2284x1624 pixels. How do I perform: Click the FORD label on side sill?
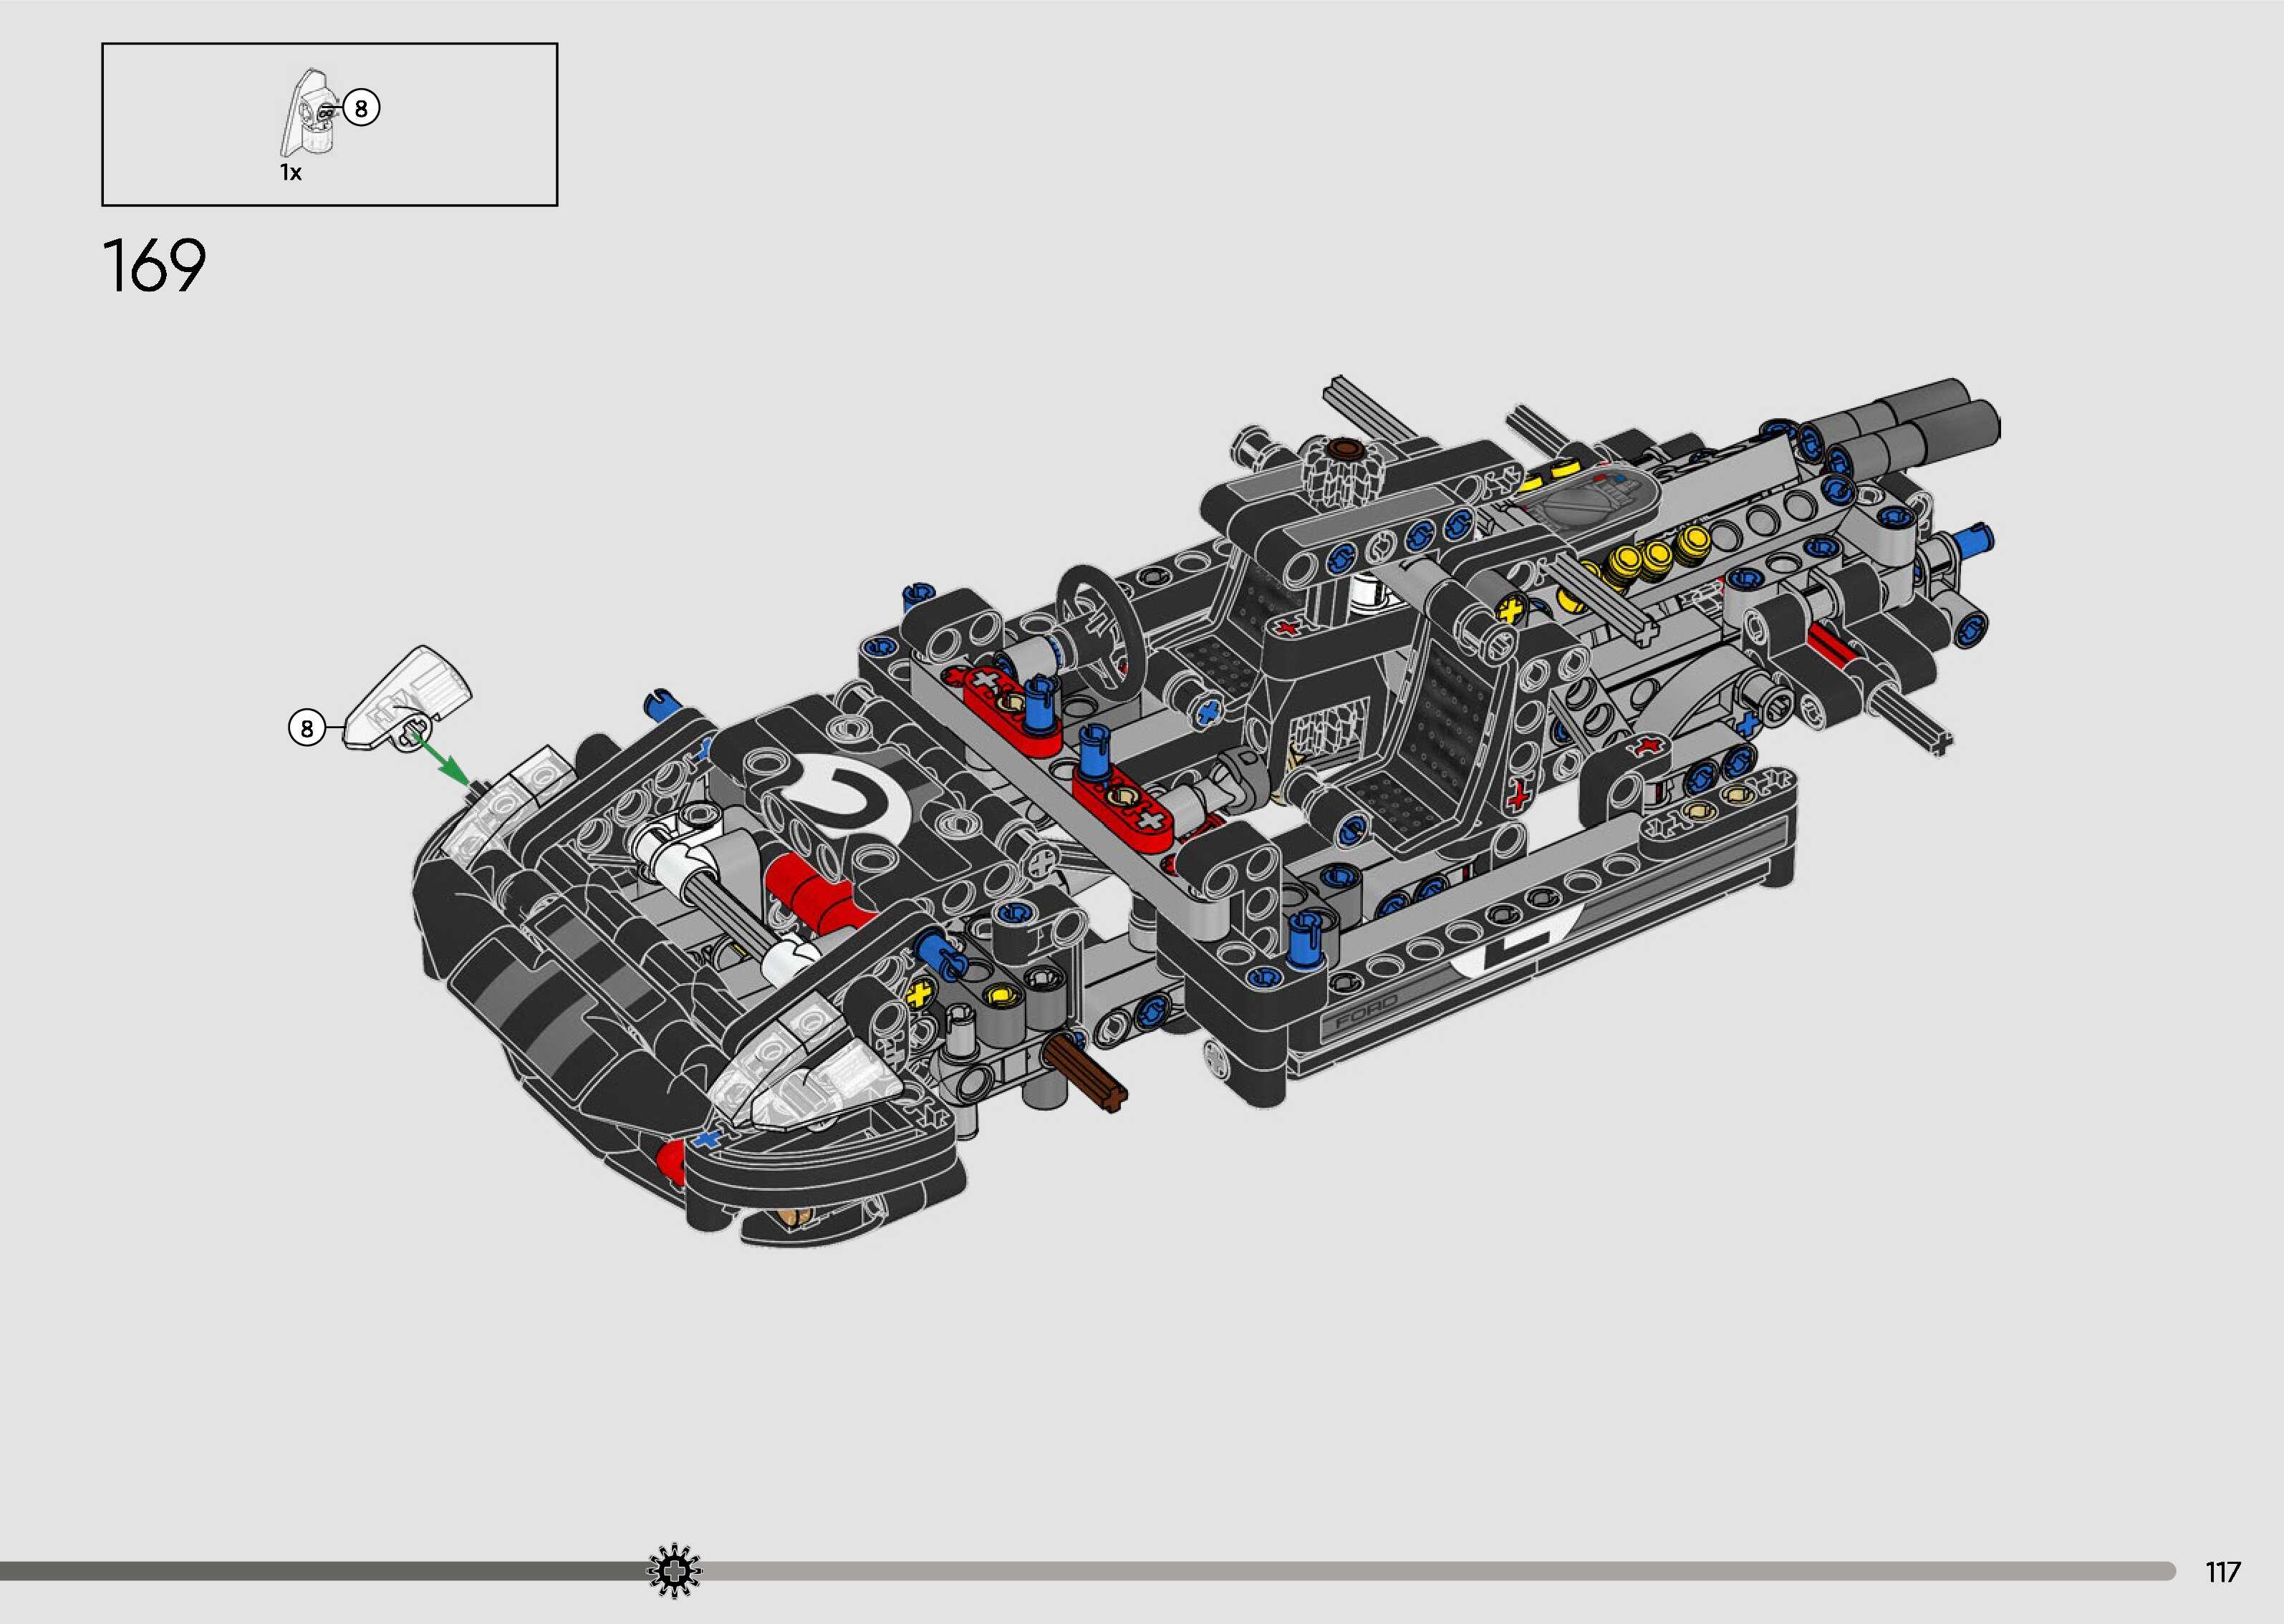1366,1015
